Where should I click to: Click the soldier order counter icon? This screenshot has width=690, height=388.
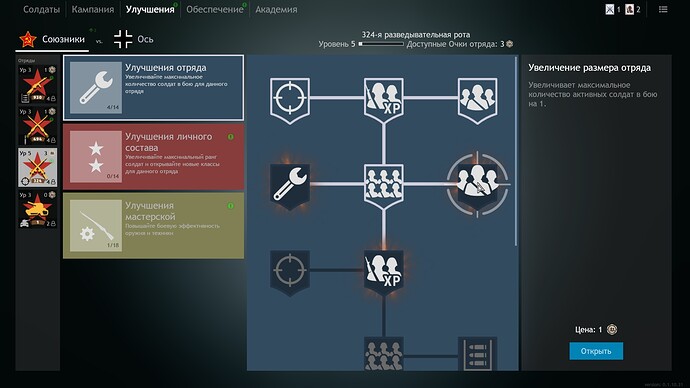click(x=629, y=9)
